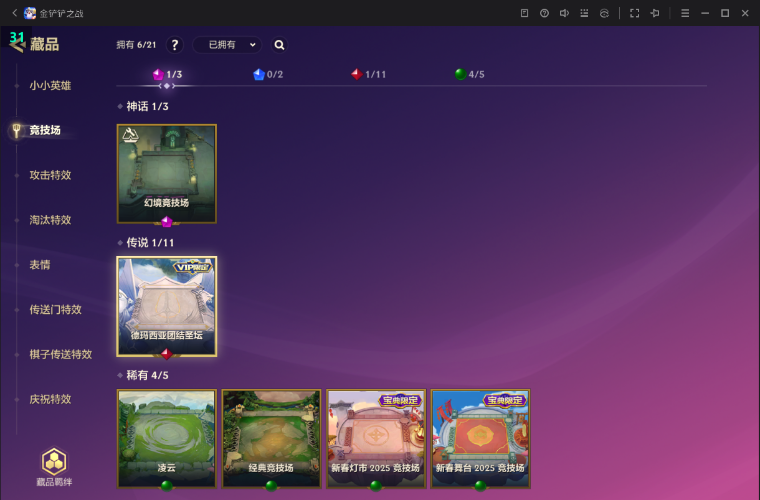Expand the 已拥有 filter dropdown
The width and height of the screenshot is (760, 500).
[x=227, y=45]
